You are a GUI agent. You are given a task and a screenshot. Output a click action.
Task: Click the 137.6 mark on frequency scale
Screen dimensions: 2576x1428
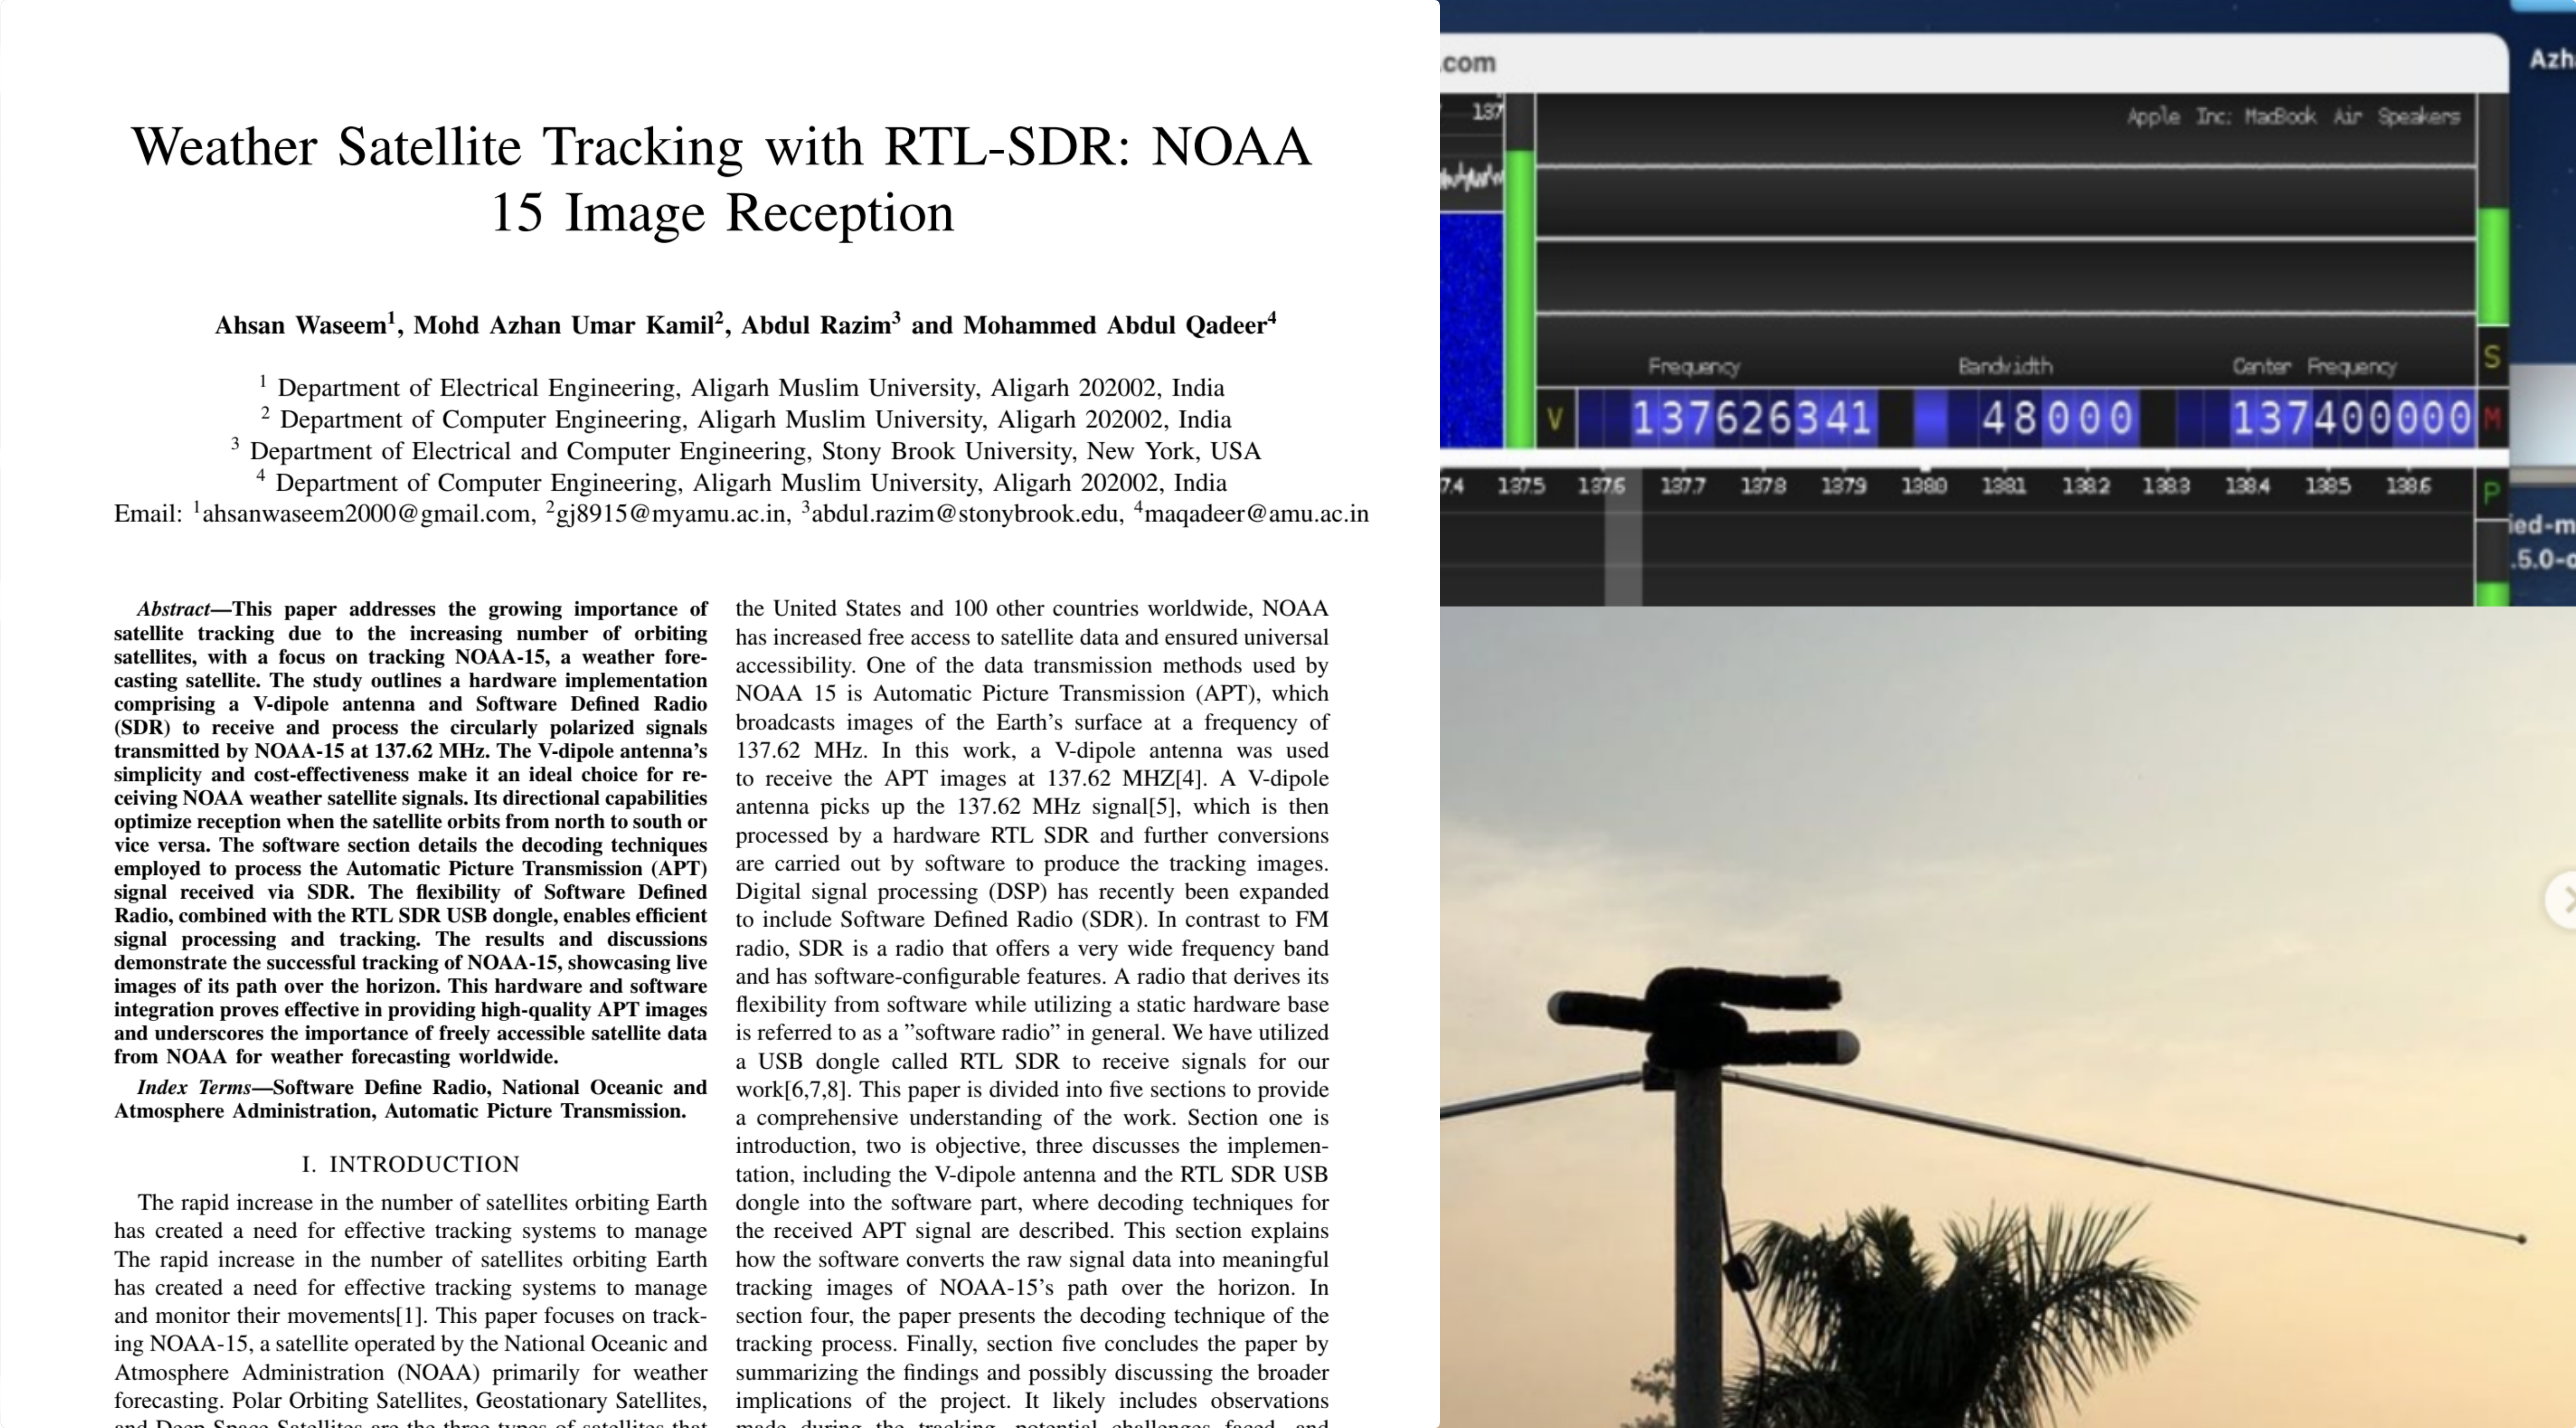click(x=1601, y=486)
